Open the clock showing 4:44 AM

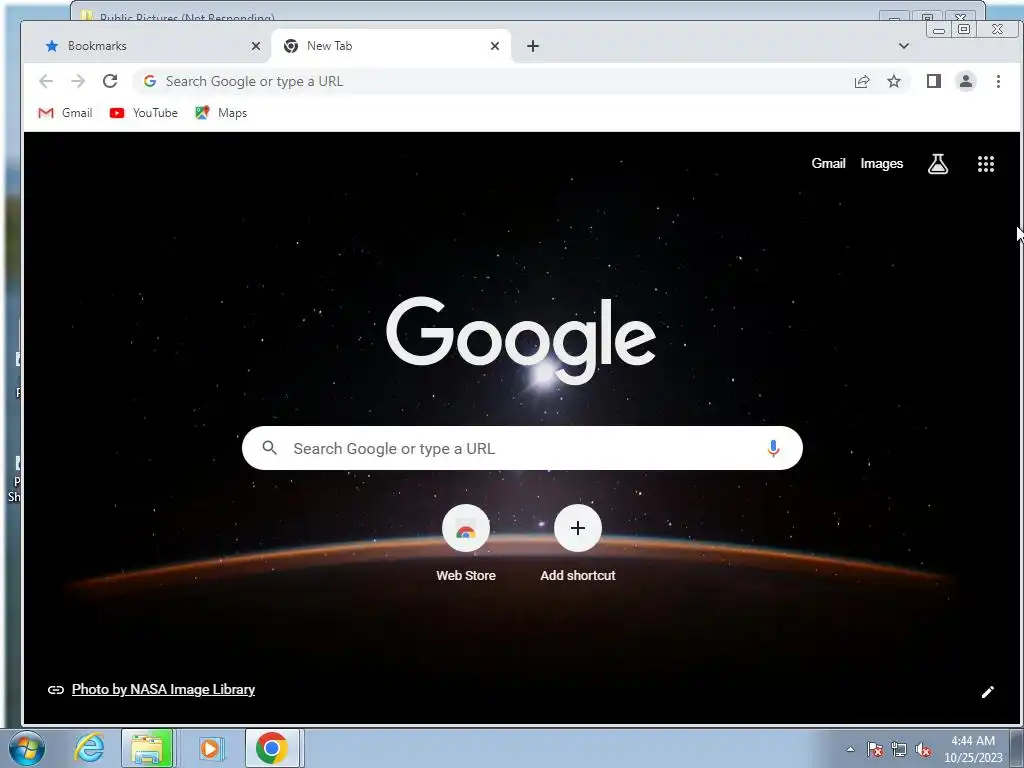pos(973,749)
